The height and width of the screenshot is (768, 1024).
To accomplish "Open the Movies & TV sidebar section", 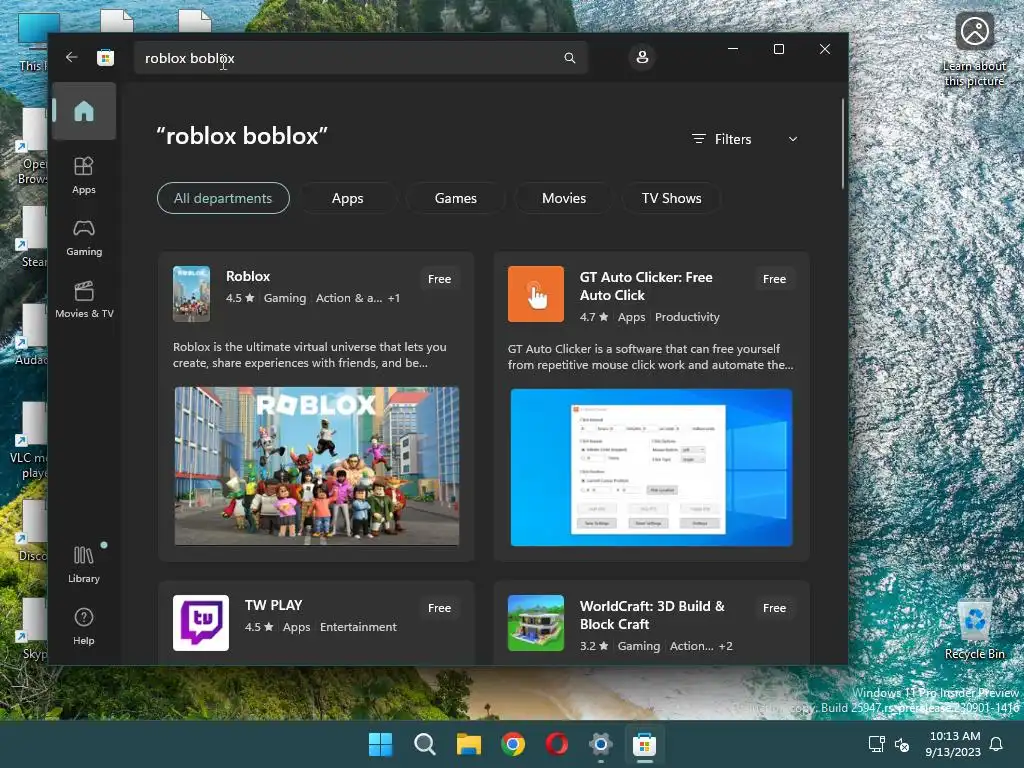I will pyautogui.click(x=84, y=300).
